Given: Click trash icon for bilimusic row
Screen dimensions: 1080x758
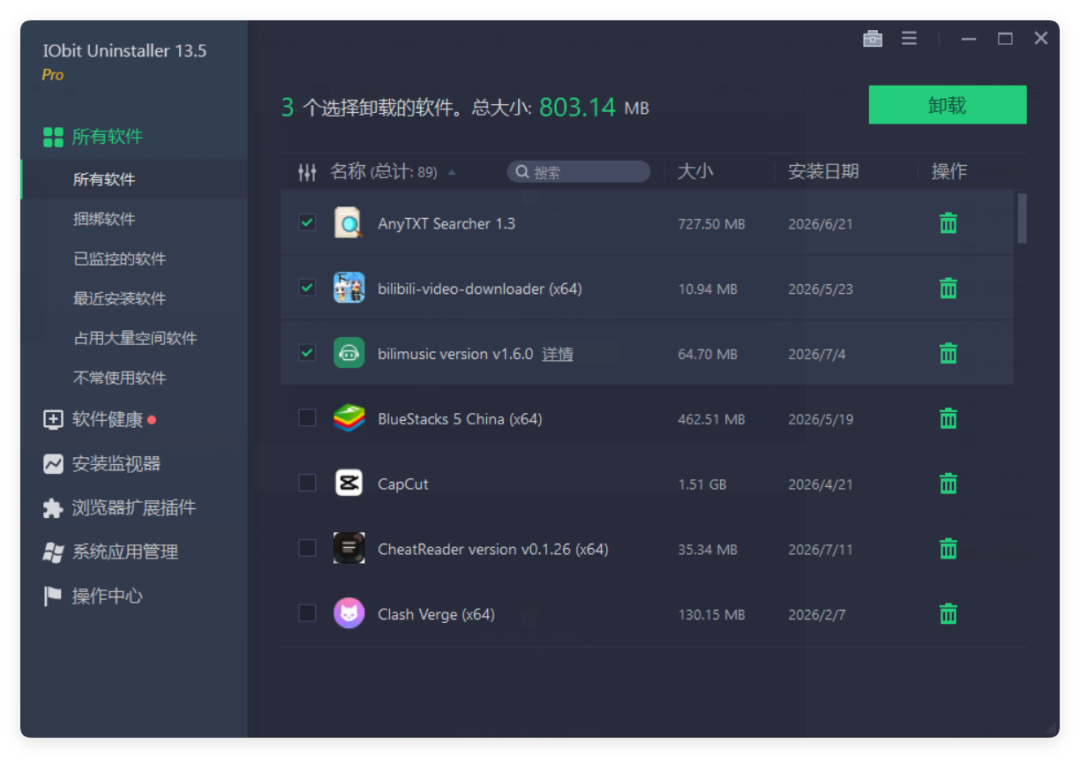Looking at the screenshot, I should [948, 353].
